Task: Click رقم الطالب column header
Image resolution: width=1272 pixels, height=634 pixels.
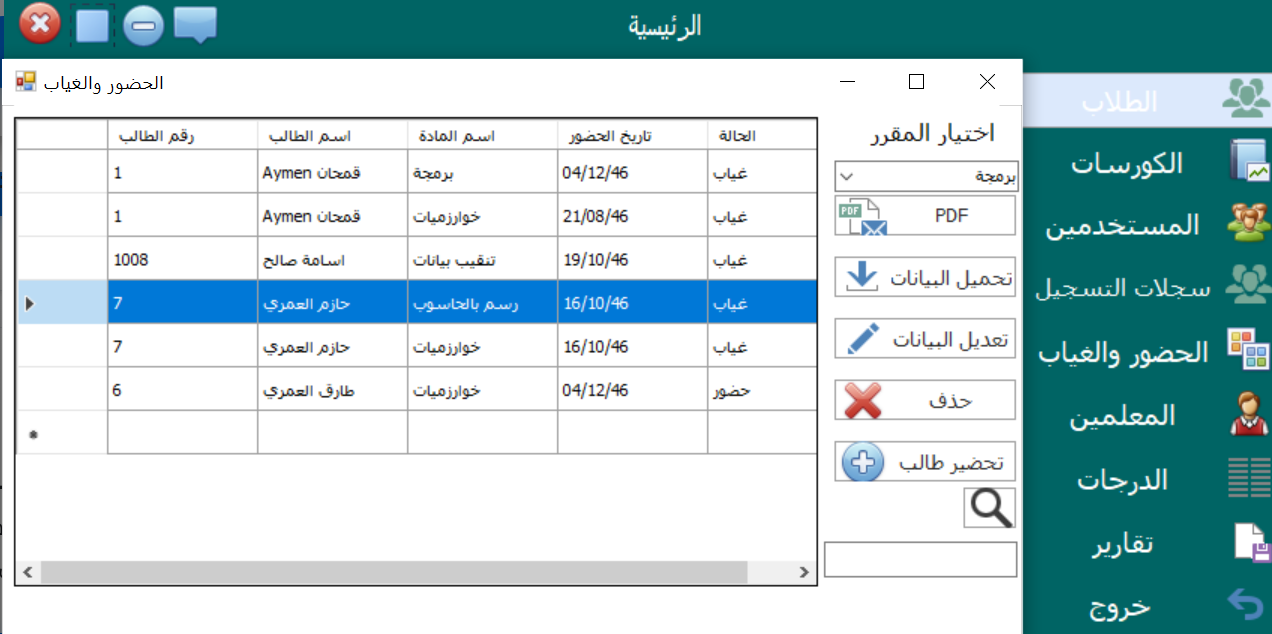Action: (x=182, y=135)
